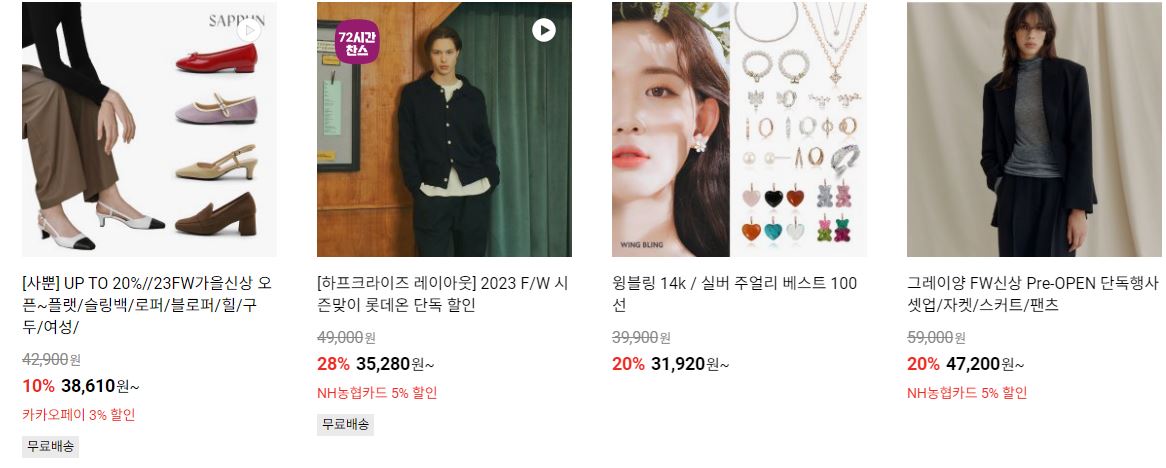Open the 윙블링 14k 실버 주얼리 title
The height and width of the screenshot is (468, 1166).
coord(735,294)
